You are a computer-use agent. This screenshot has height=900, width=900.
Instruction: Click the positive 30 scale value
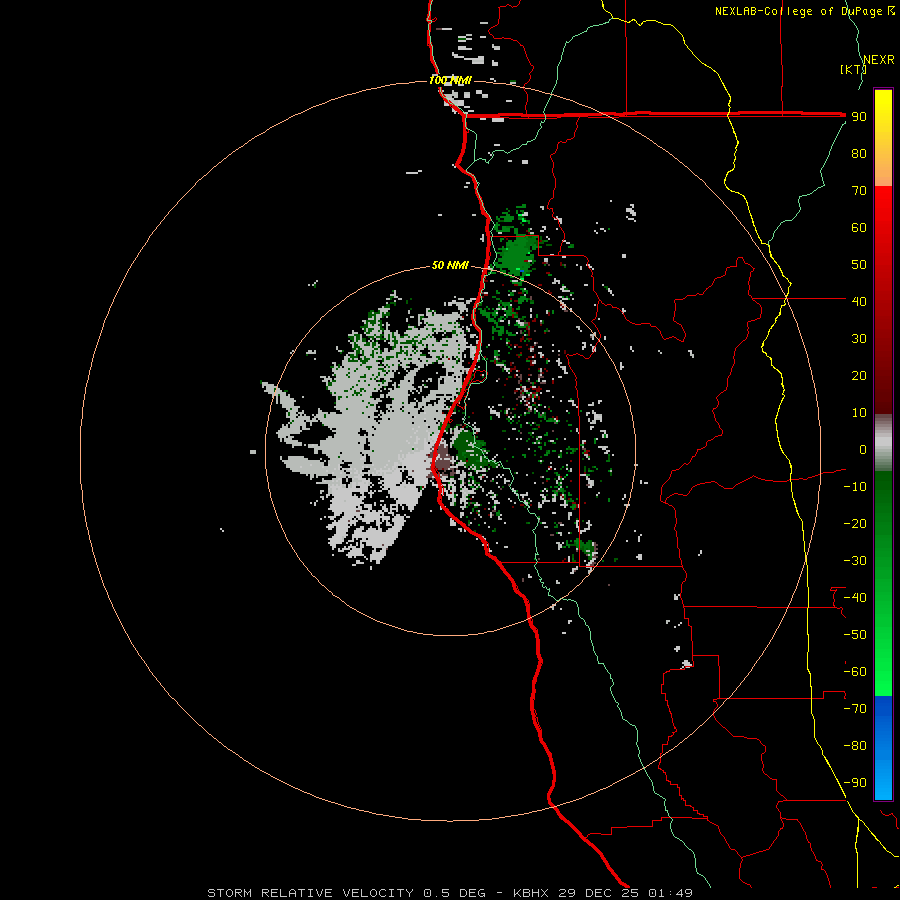pyautogui.click(x=859, y=339)
